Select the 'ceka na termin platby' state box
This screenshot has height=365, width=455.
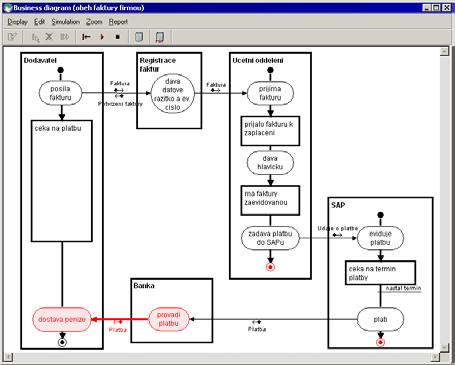380,273
